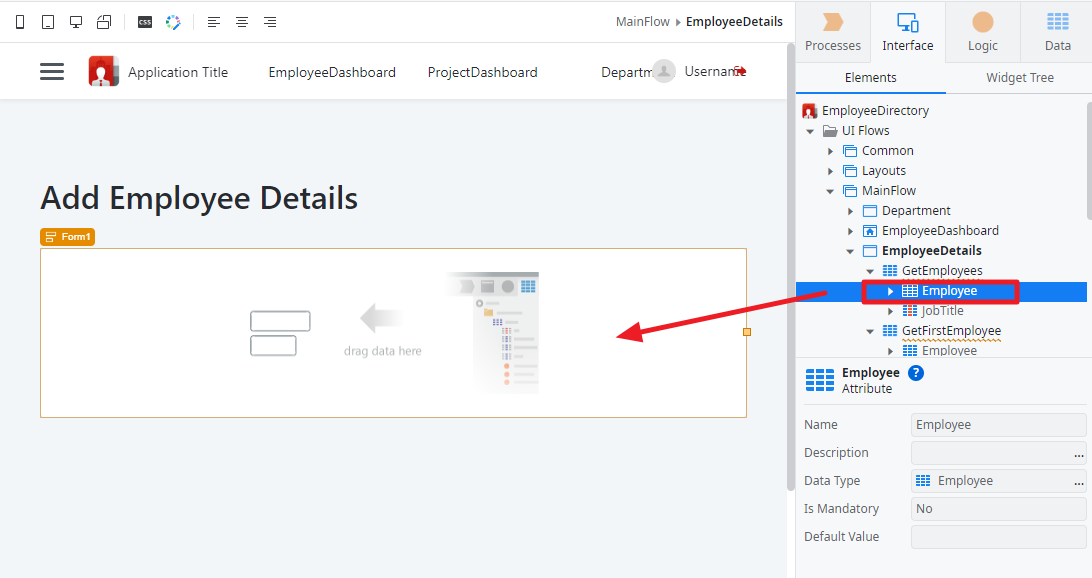The height and width of the screenshot is (578, 1092).
Task: Collapse the GetFirstEmployee aggregate
Action: (x=871, y=331)
